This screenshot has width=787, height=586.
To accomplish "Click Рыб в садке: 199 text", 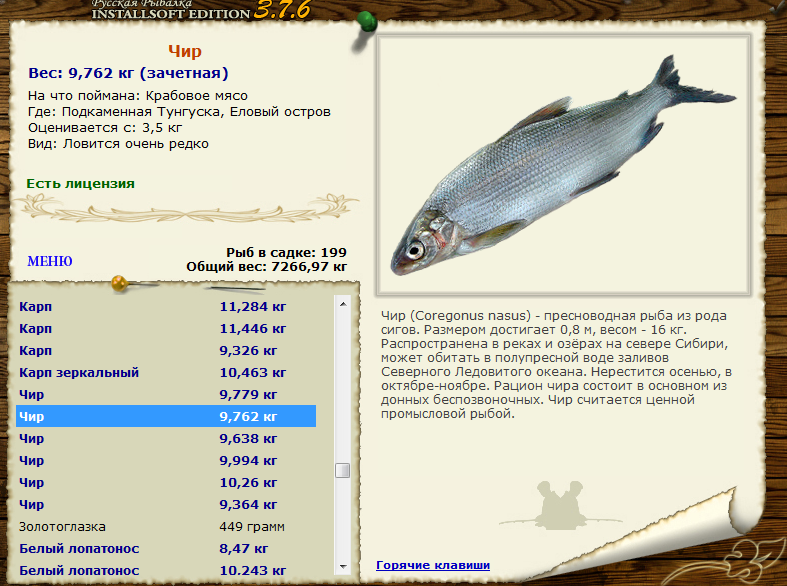I will point(286,252).
